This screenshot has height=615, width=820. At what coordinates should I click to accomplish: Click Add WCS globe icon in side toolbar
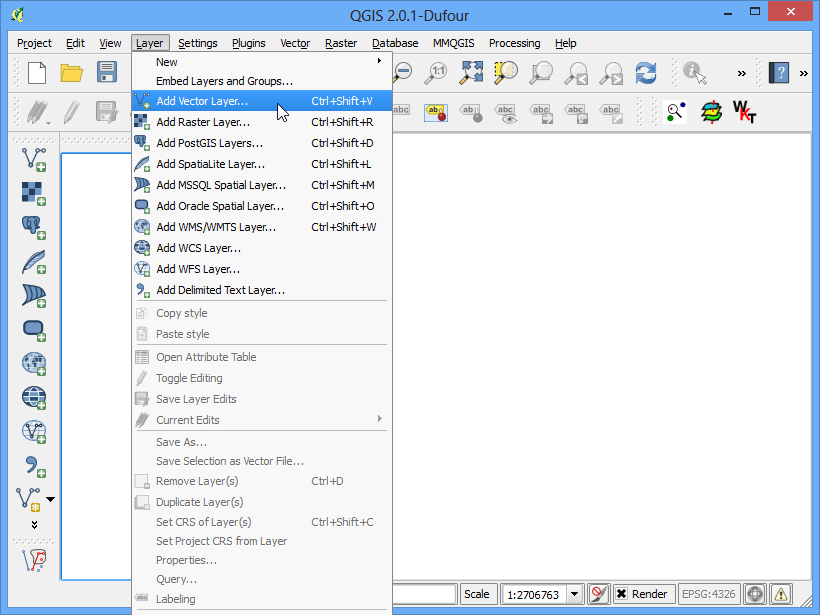34,398
